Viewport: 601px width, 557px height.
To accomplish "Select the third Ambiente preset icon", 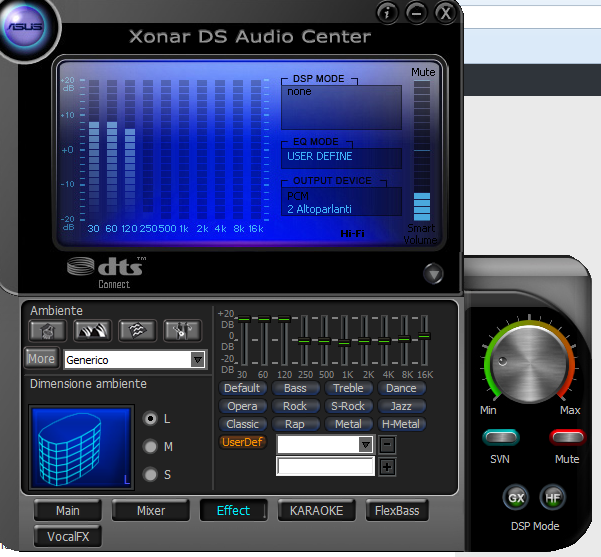I will [x=138, y=330].
